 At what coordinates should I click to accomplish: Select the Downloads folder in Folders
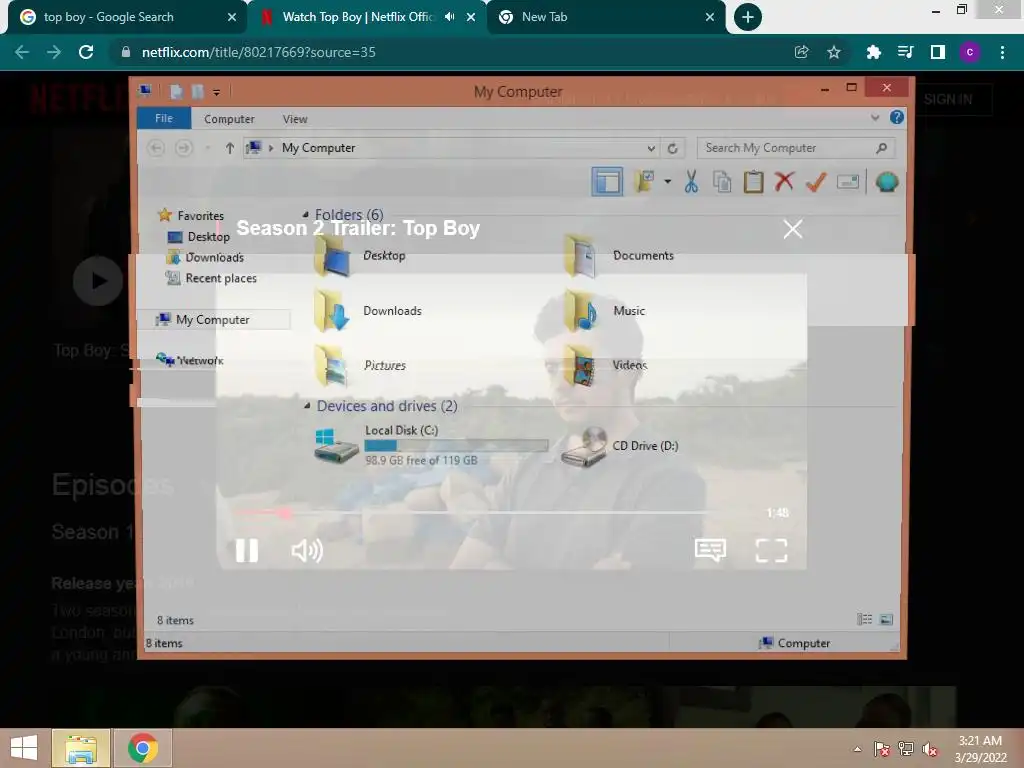tap(368, 311)
